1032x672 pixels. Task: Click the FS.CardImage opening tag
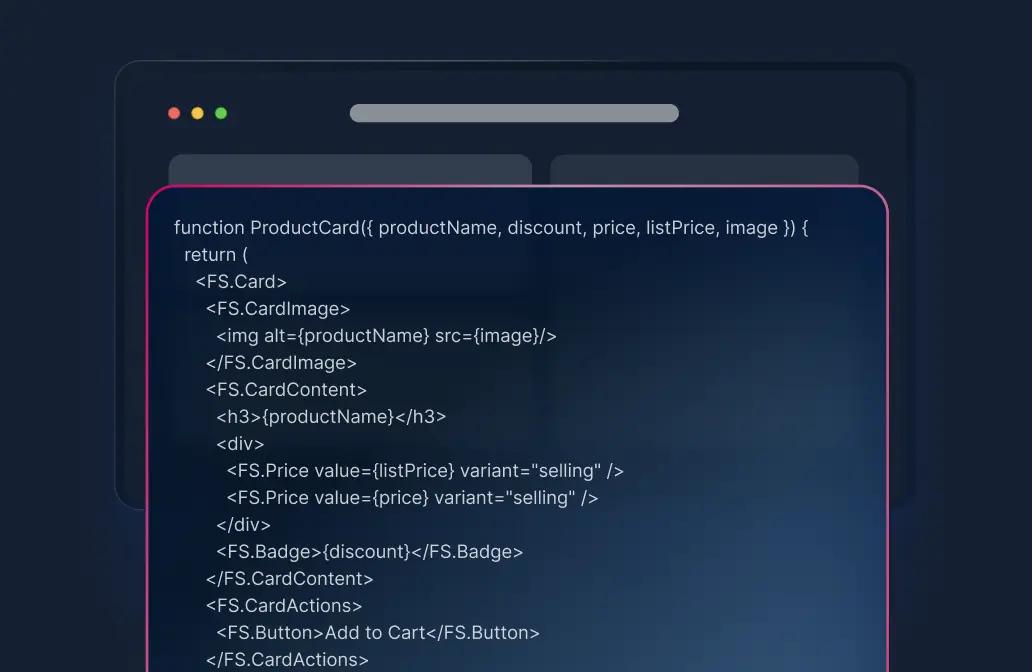click(277, 308)
